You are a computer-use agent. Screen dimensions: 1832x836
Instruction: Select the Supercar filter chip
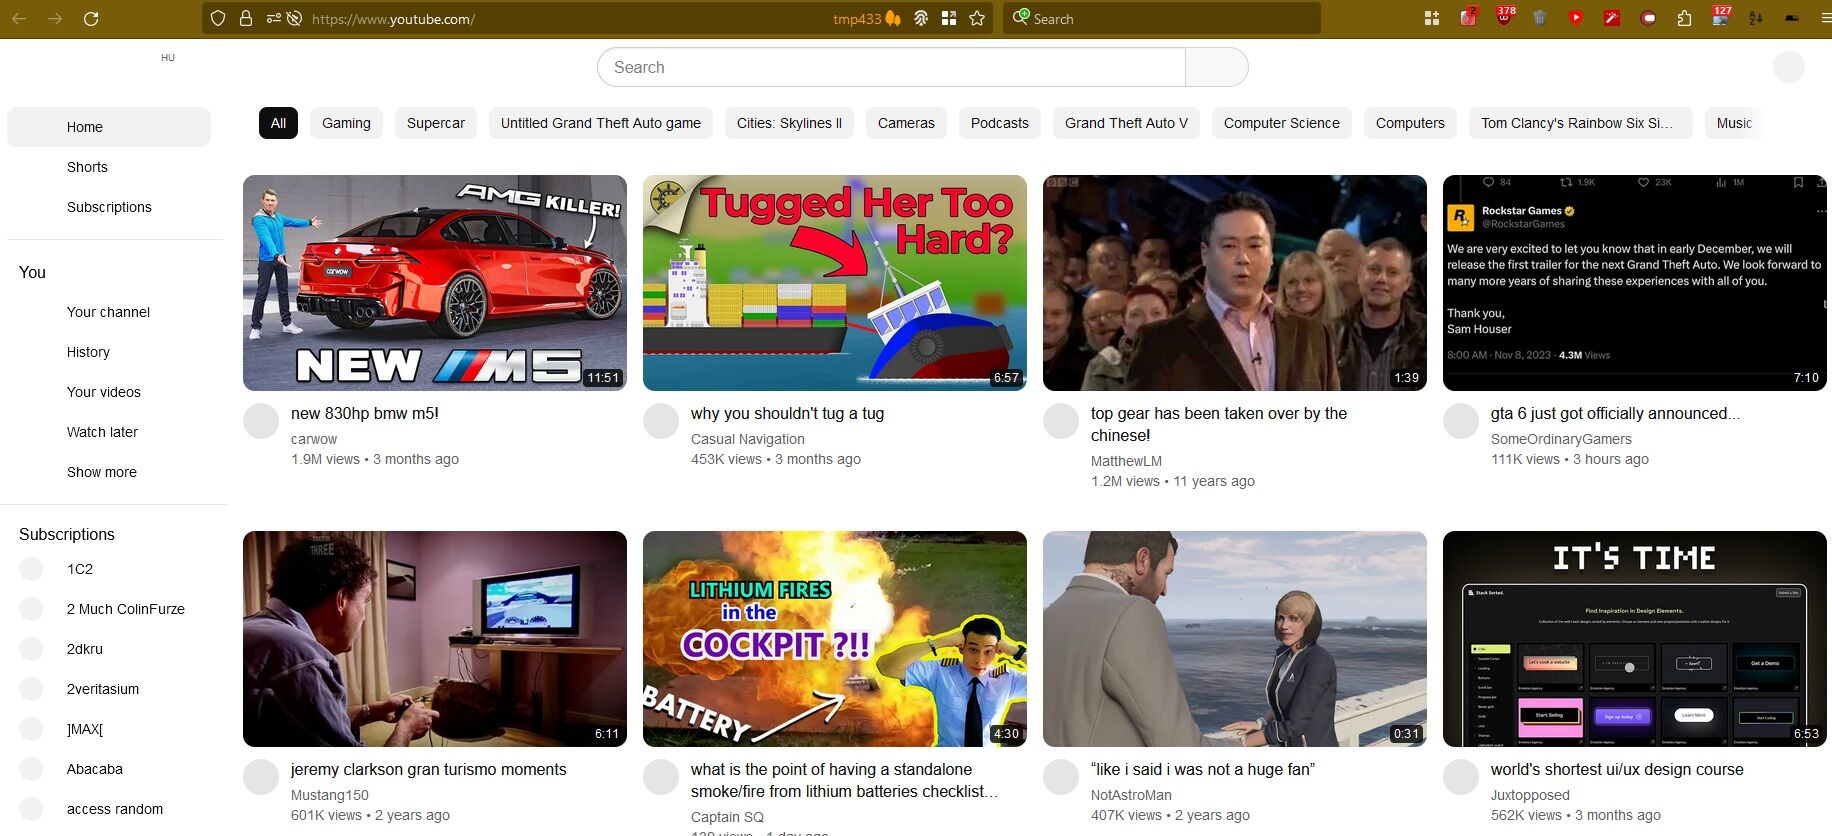click(436, 123)
